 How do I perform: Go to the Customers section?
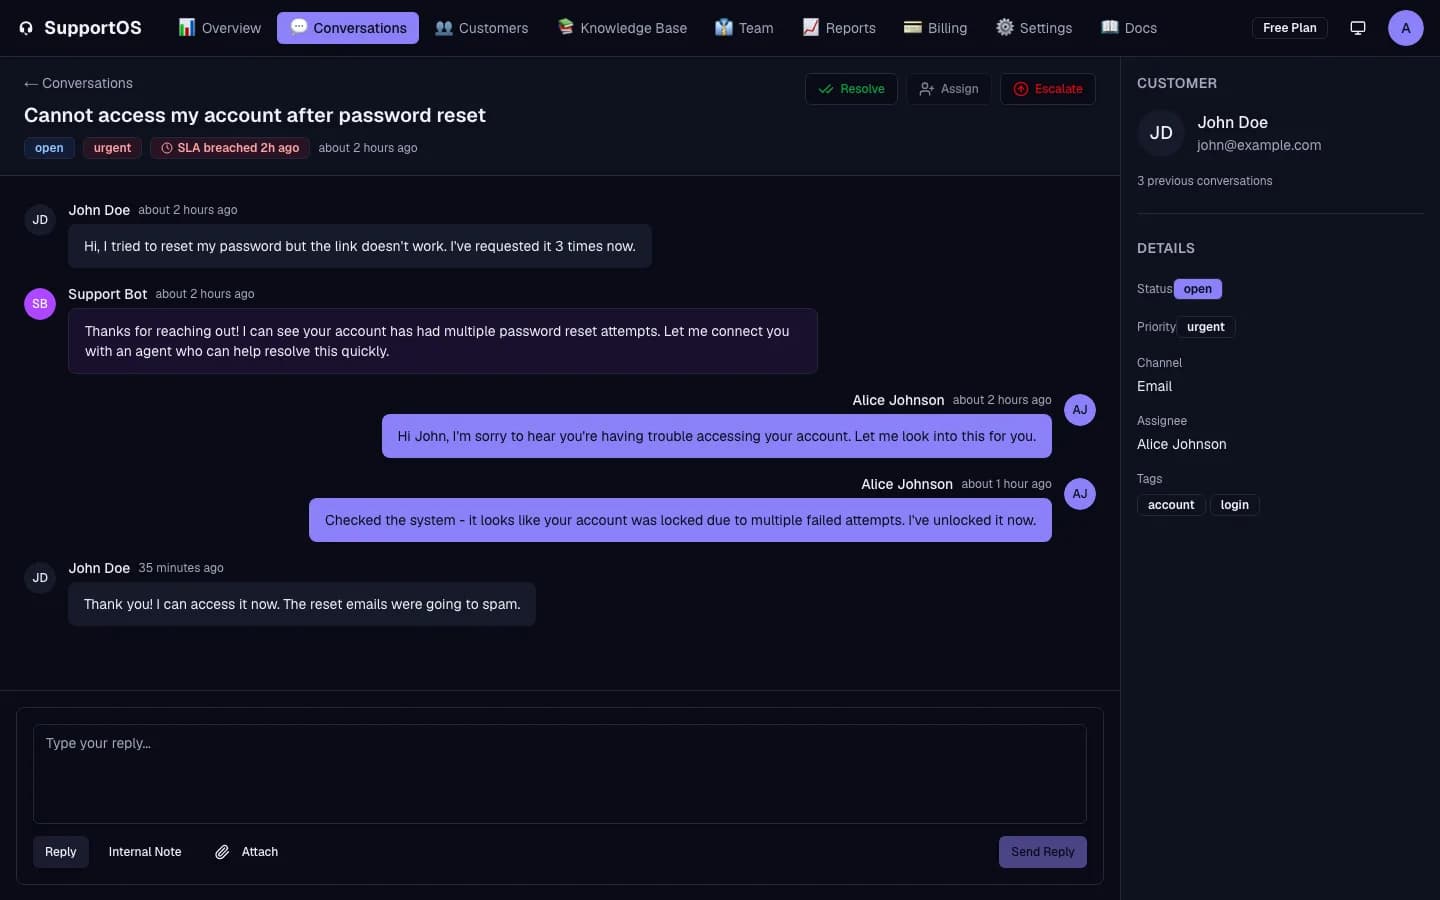(x=481, y=28)
